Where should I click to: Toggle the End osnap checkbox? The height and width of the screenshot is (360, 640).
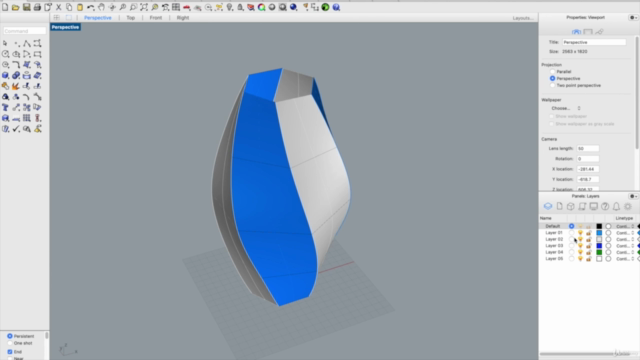10,351
